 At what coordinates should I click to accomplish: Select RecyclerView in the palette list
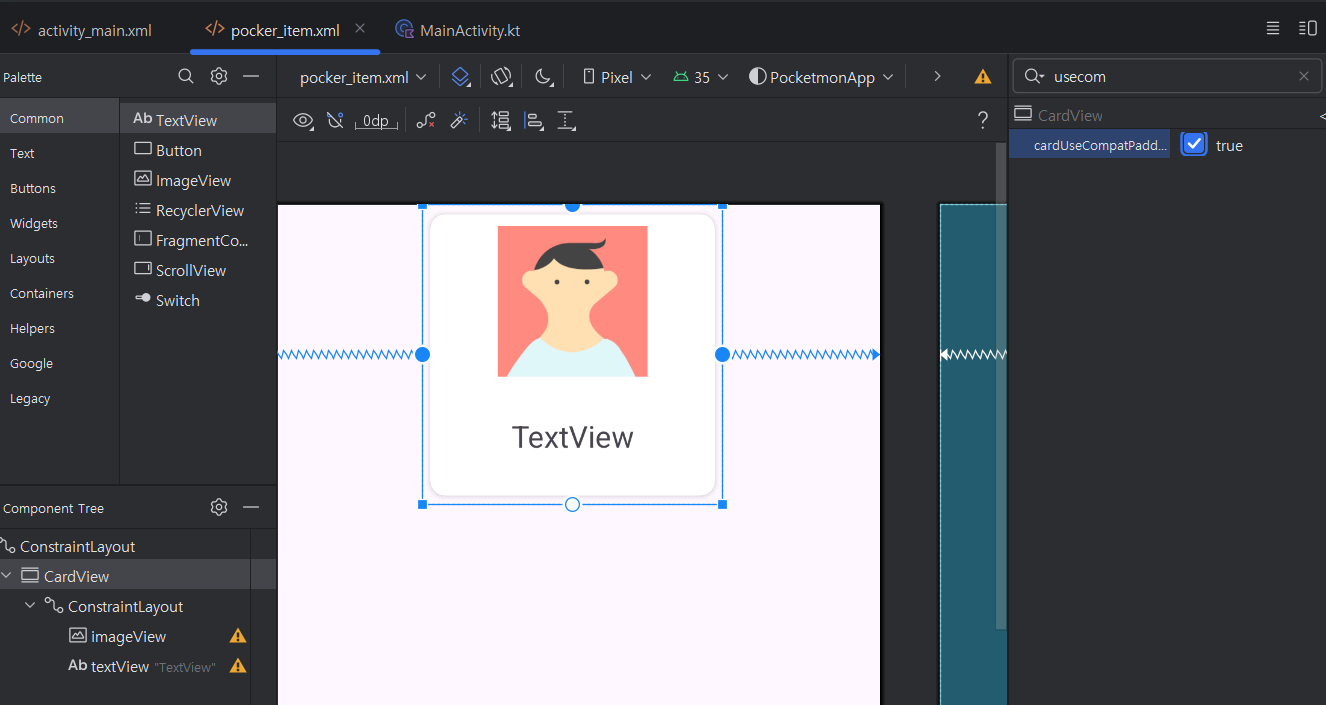[199, 210]
